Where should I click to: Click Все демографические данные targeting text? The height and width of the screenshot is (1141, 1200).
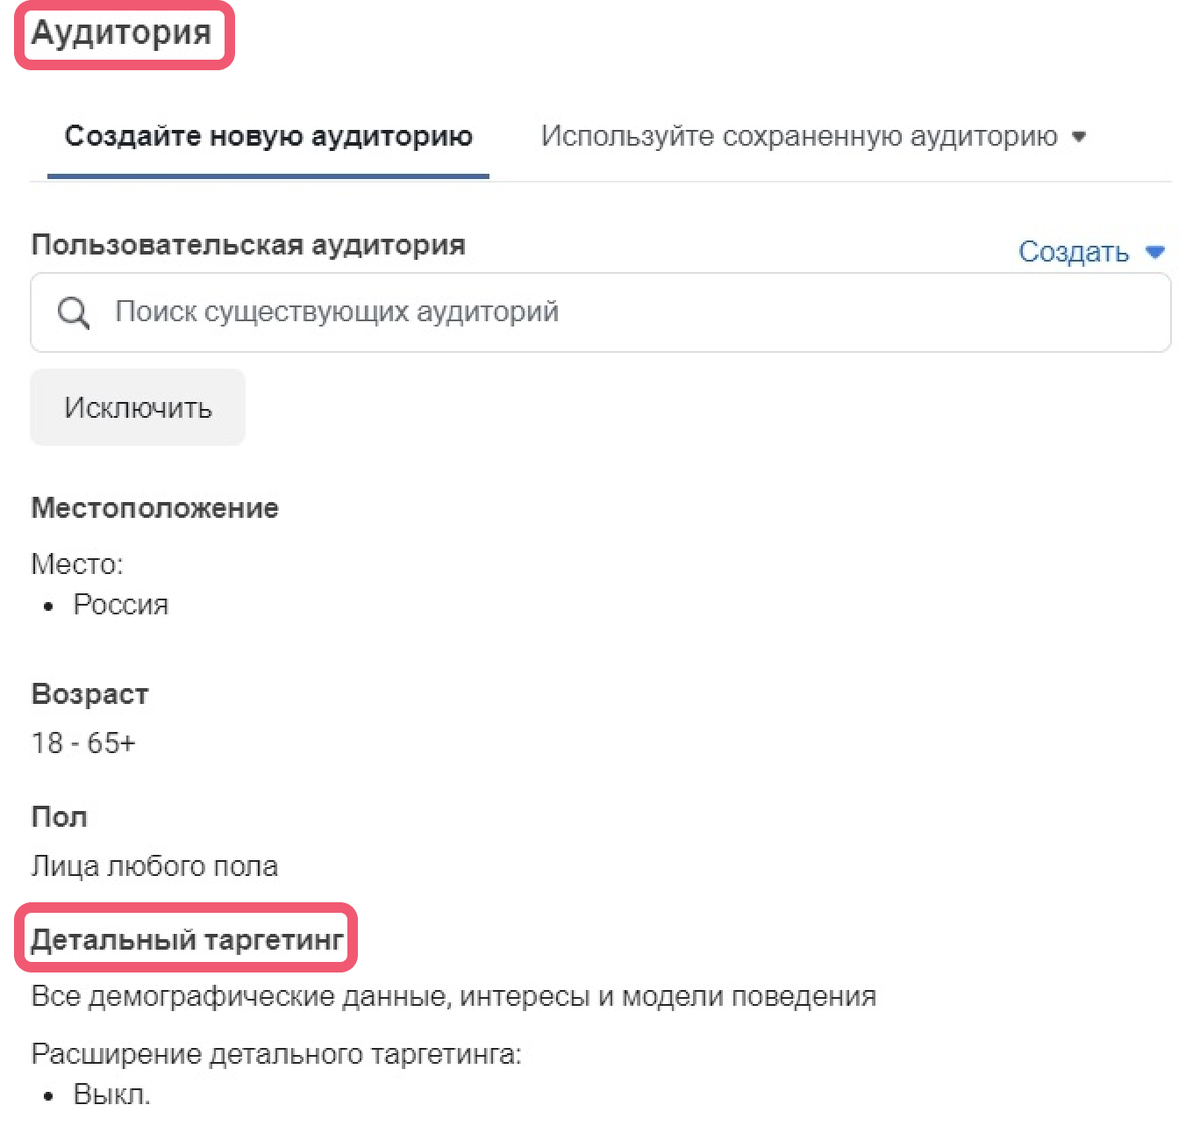click(x=453, y=995)
